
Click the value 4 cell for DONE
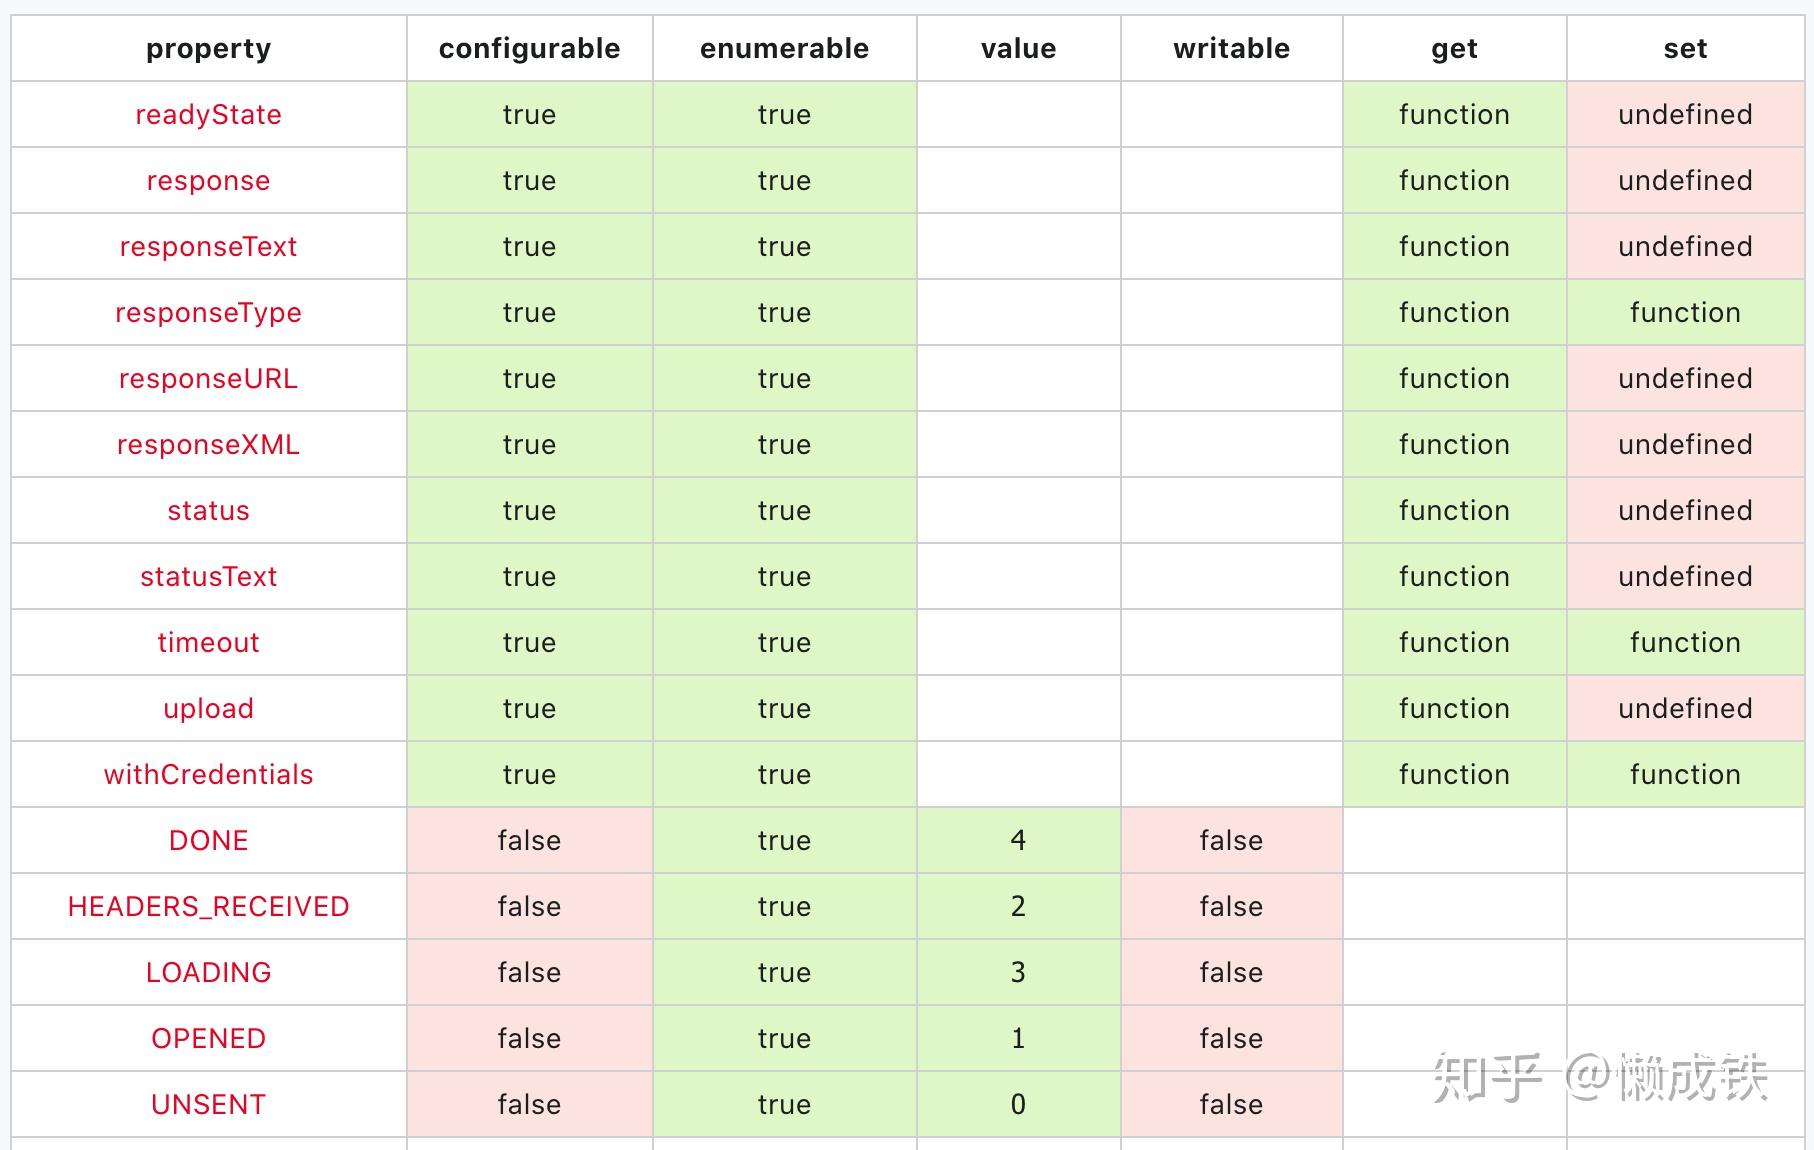[1018, 840]
